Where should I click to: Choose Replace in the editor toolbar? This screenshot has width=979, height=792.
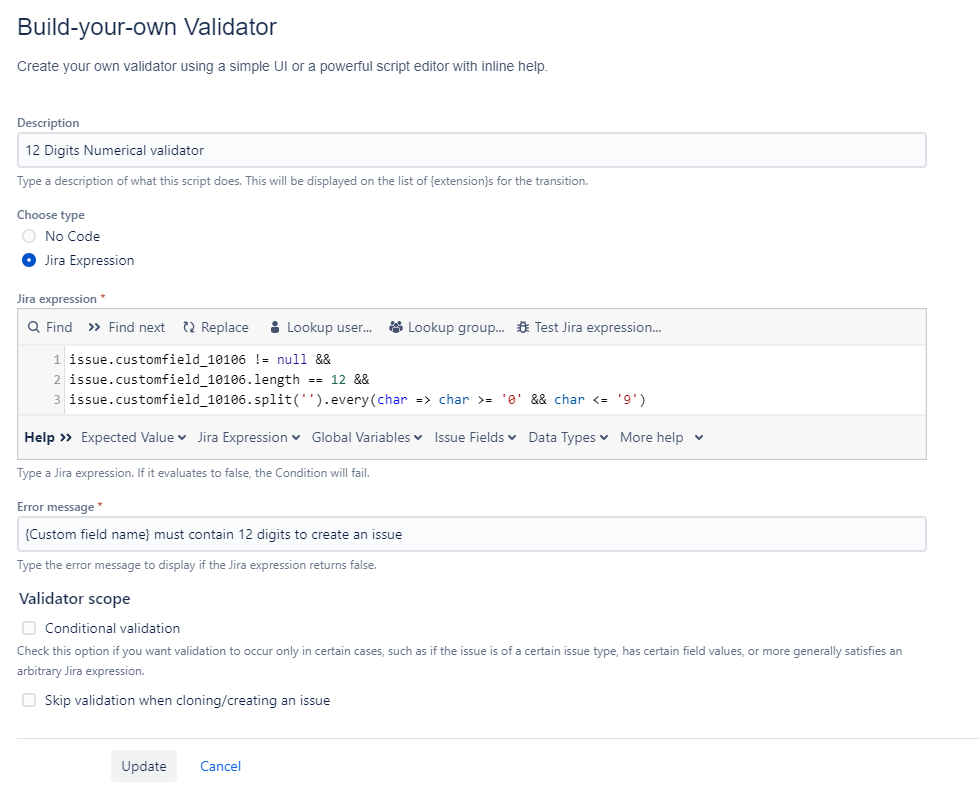225,327
